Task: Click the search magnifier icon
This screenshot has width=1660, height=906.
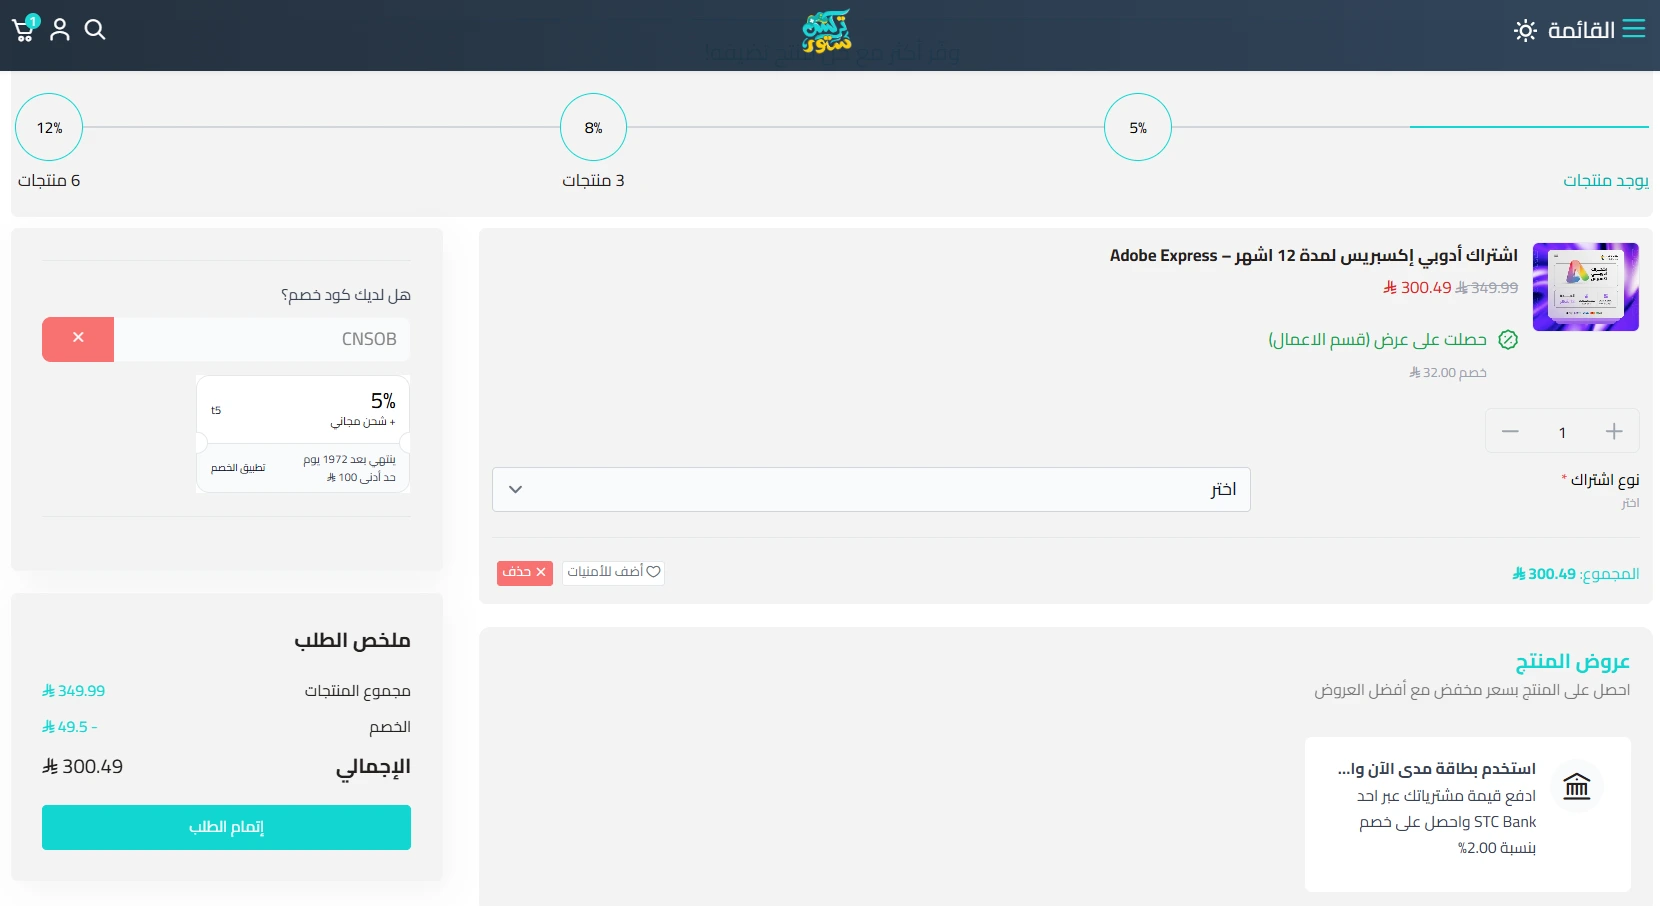Action: 95,29
